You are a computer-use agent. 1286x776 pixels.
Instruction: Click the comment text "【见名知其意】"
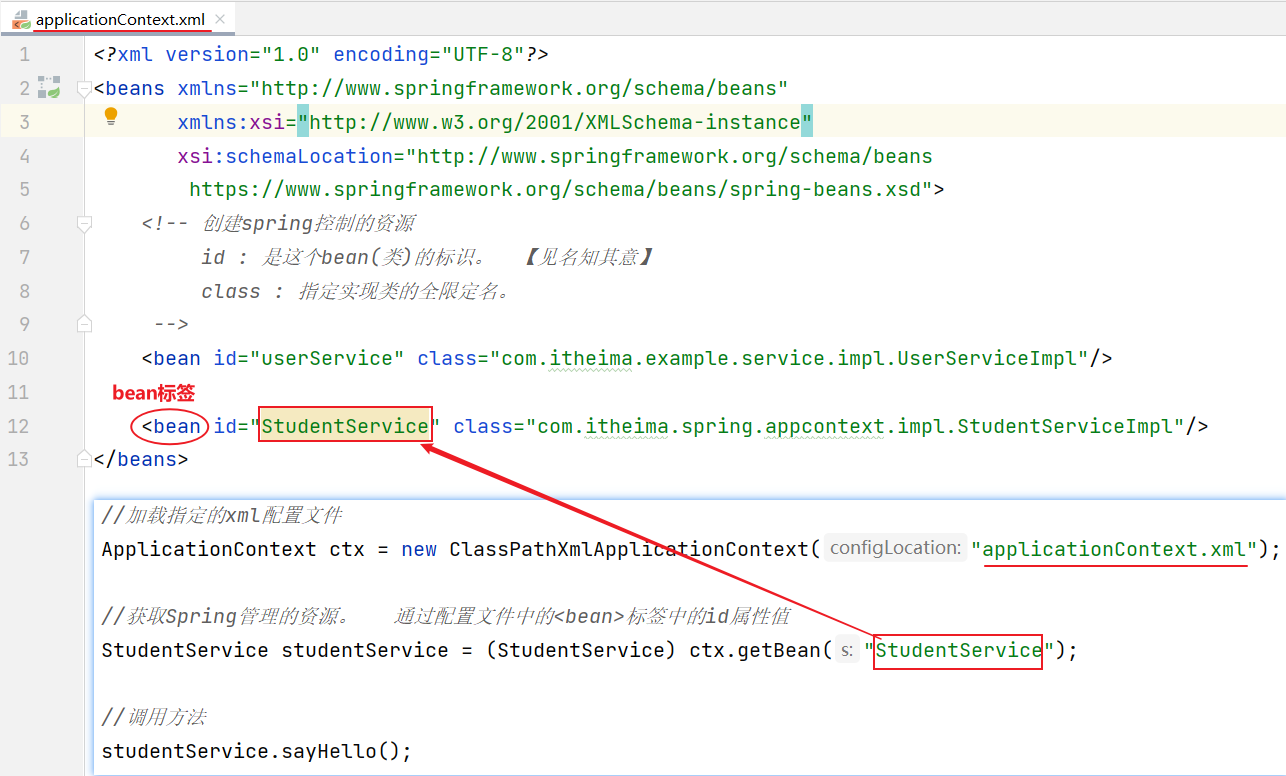(x=589, y=257)
